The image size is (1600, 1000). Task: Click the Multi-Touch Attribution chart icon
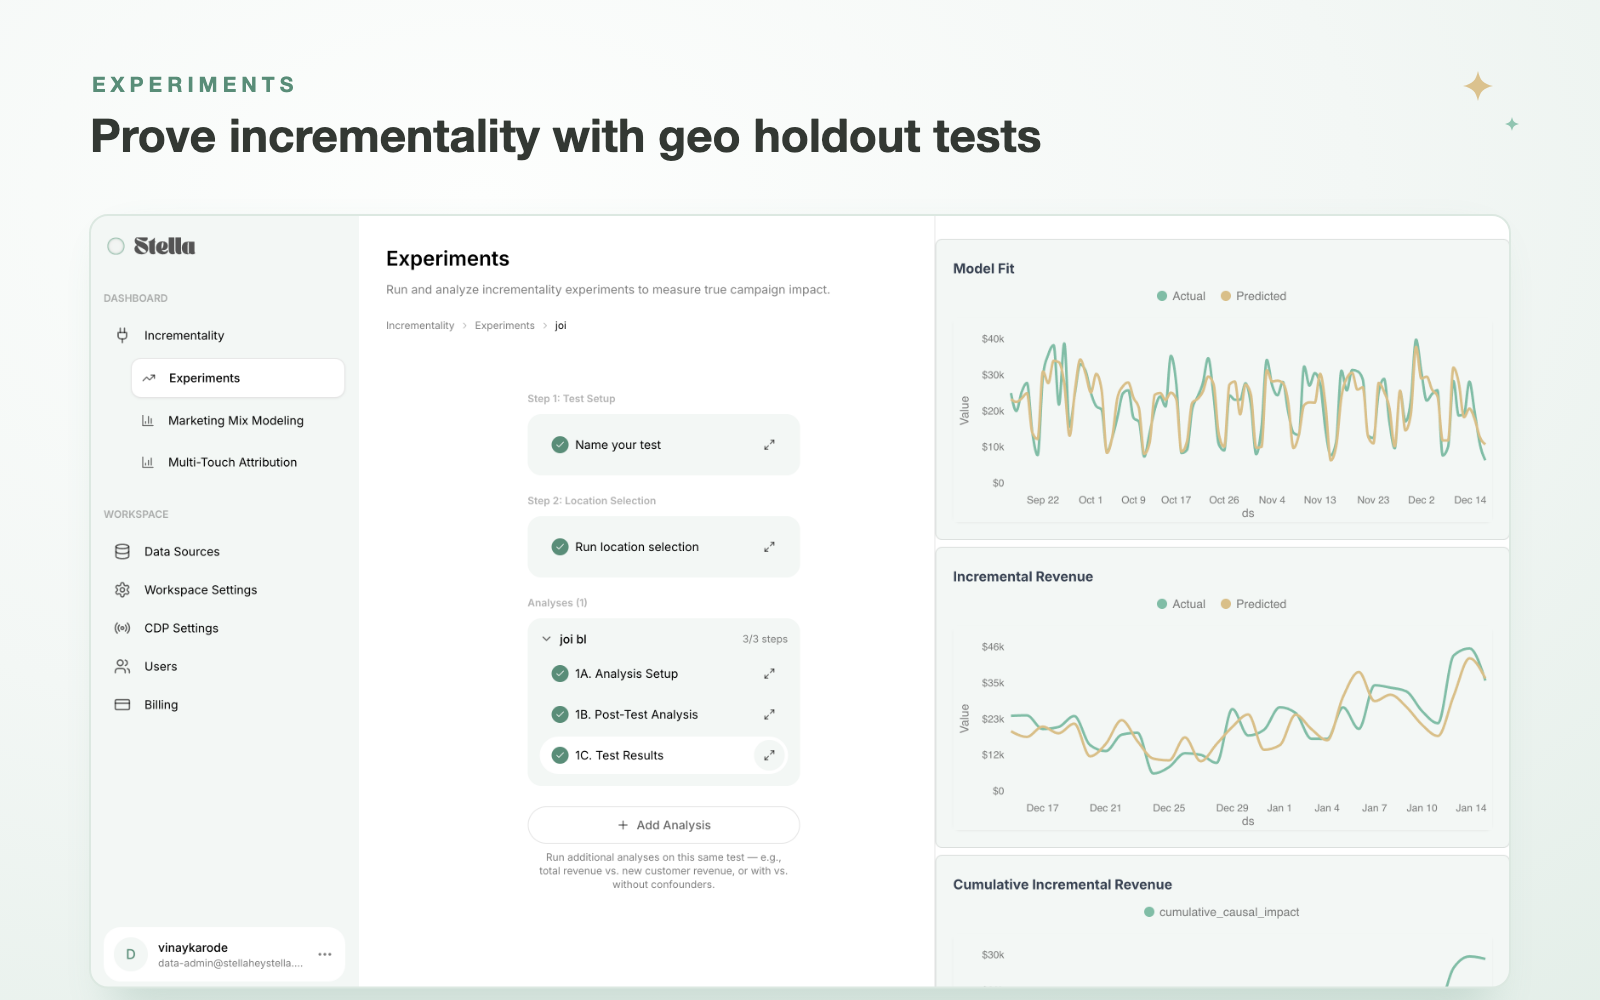[x=147, y=462]
